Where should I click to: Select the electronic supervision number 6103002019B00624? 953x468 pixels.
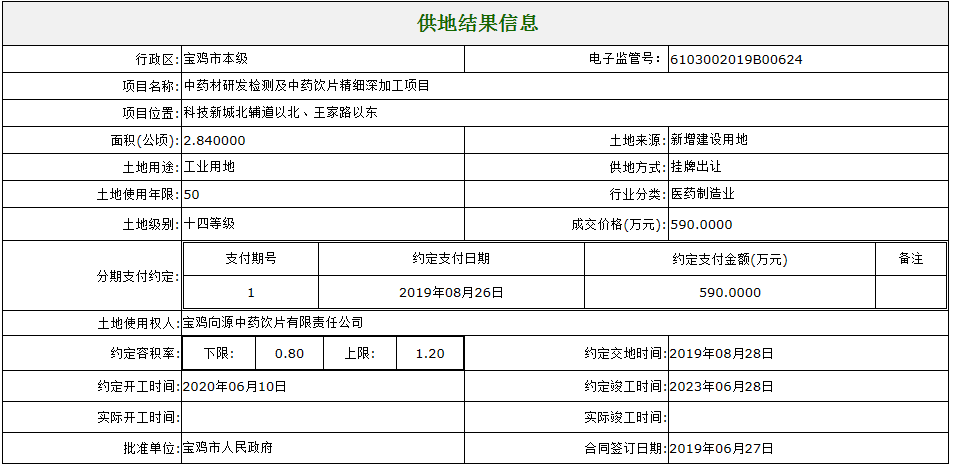point(736,59)
